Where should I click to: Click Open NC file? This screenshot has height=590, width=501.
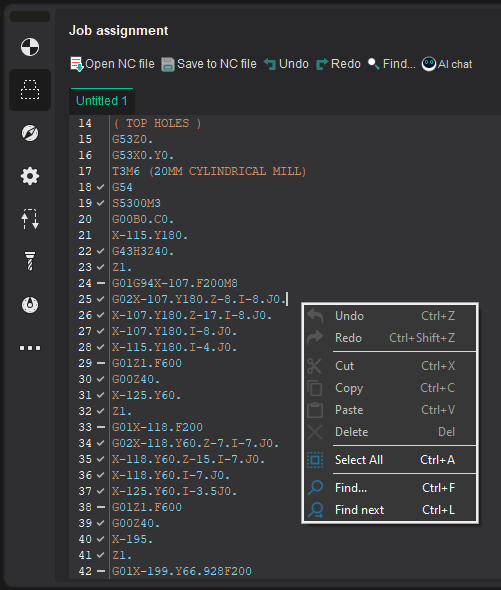click(x=112, y=64)
